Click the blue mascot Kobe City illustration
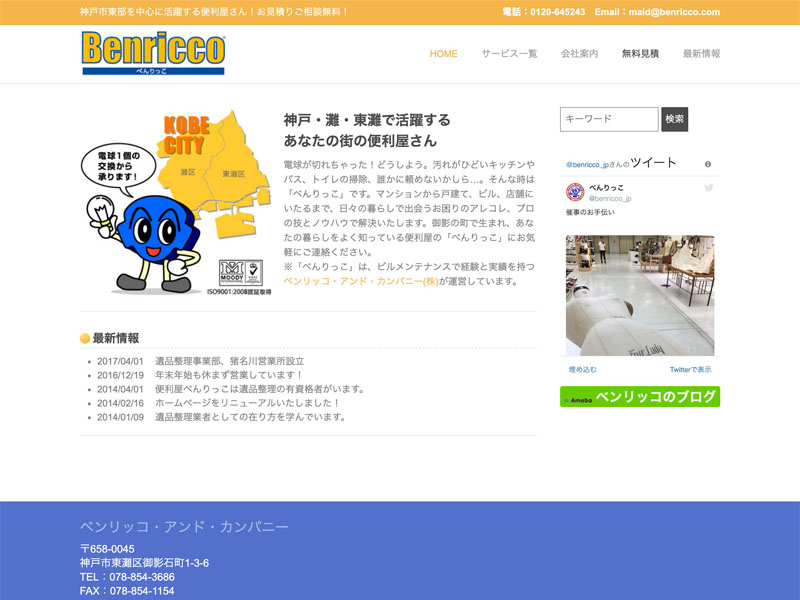The image size is (800, 600). [176, 202]
